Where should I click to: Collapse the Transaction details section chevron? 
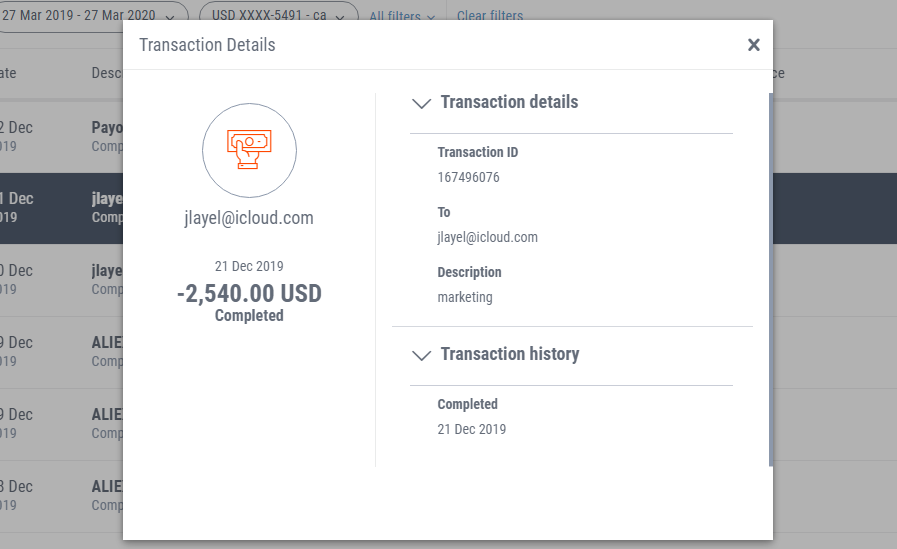pos(422,103)
